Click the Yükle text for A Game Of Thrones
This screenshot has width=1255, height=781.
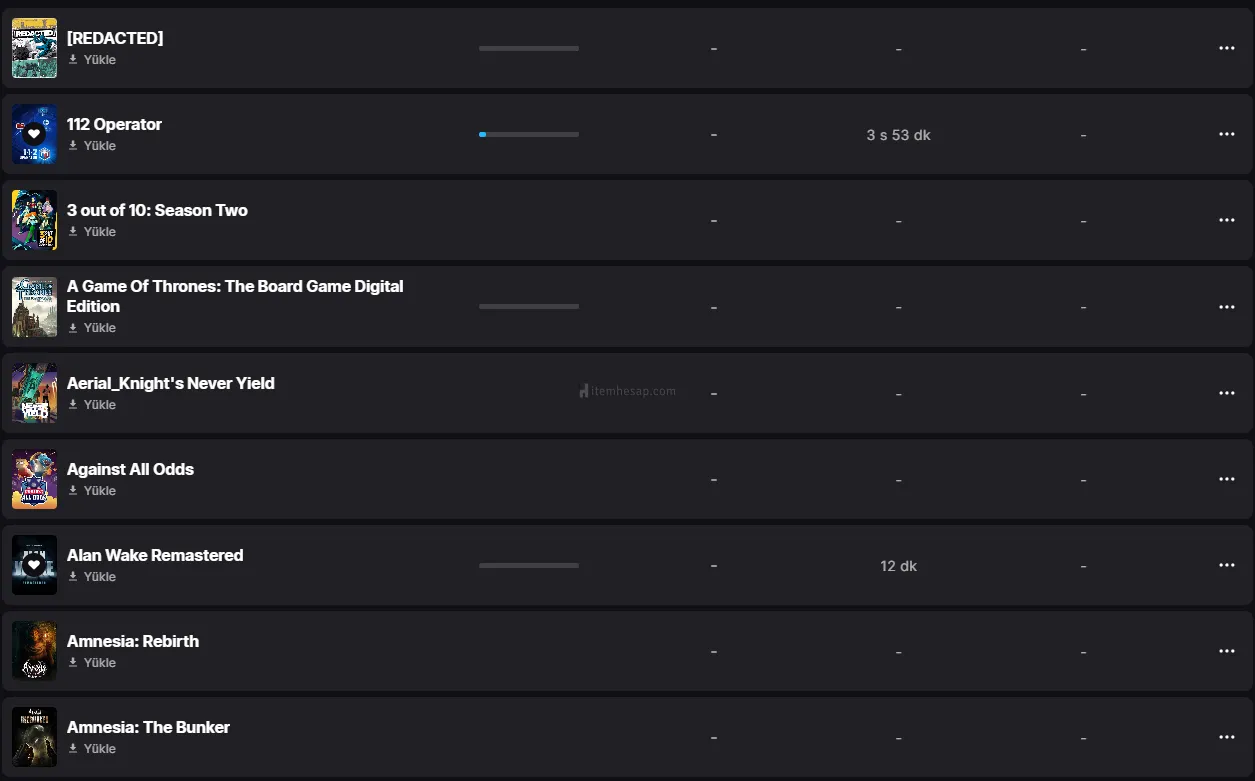point(100,328)
